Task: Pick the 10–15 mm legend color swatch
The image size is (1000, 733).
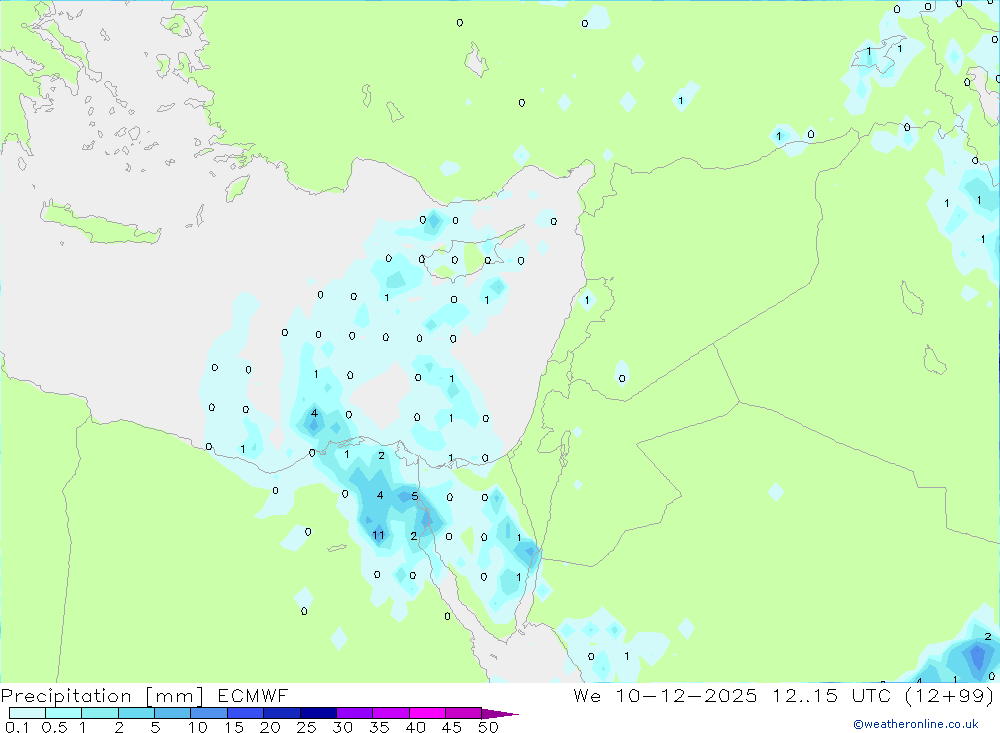Action: click(209, 713)
